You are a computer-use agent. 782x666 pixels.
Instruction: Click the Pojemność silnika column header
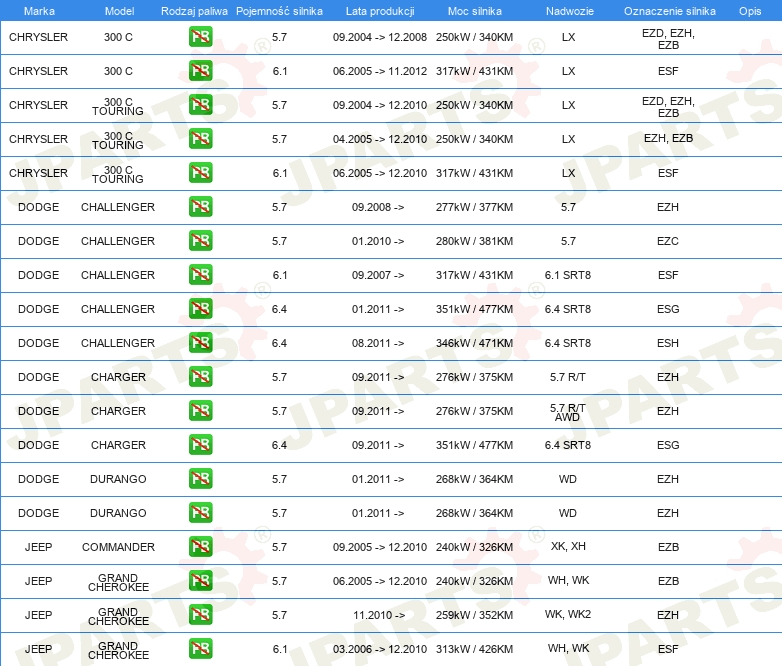[x=279, y=10]
